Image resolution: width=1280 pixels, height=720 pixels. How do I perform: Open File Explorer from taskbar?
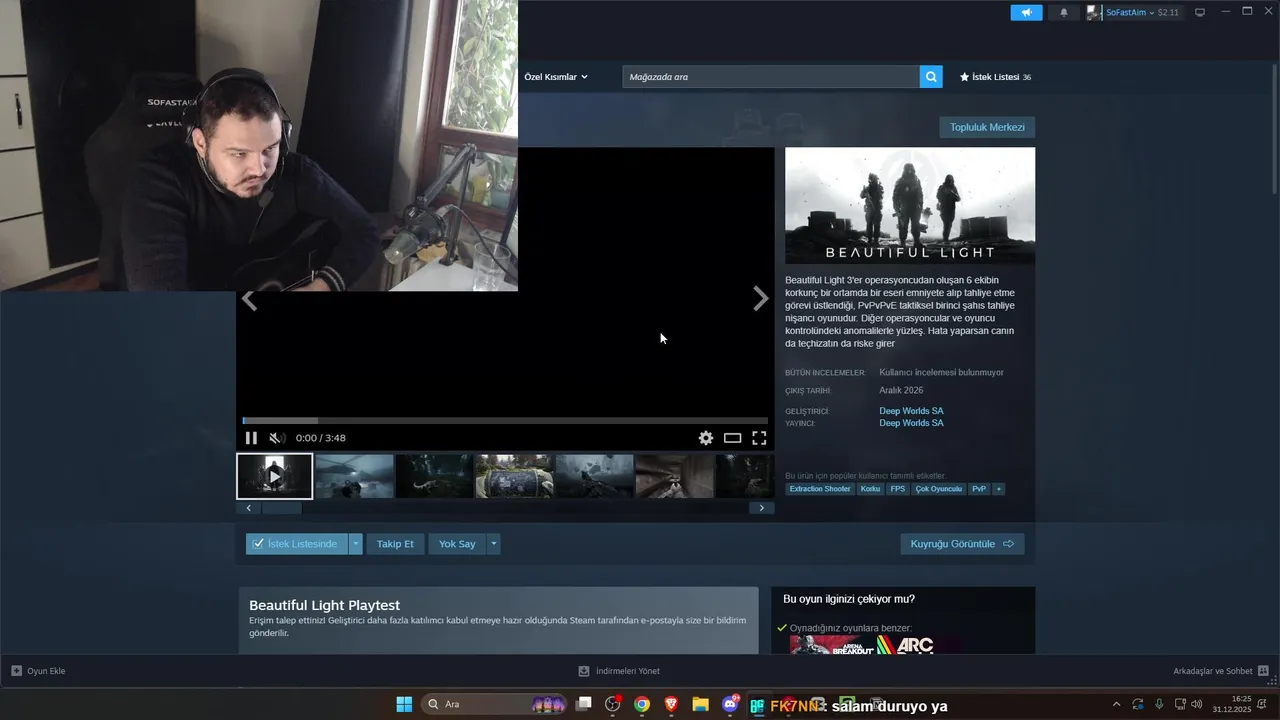pyautogui.click(x=700, y=704)
